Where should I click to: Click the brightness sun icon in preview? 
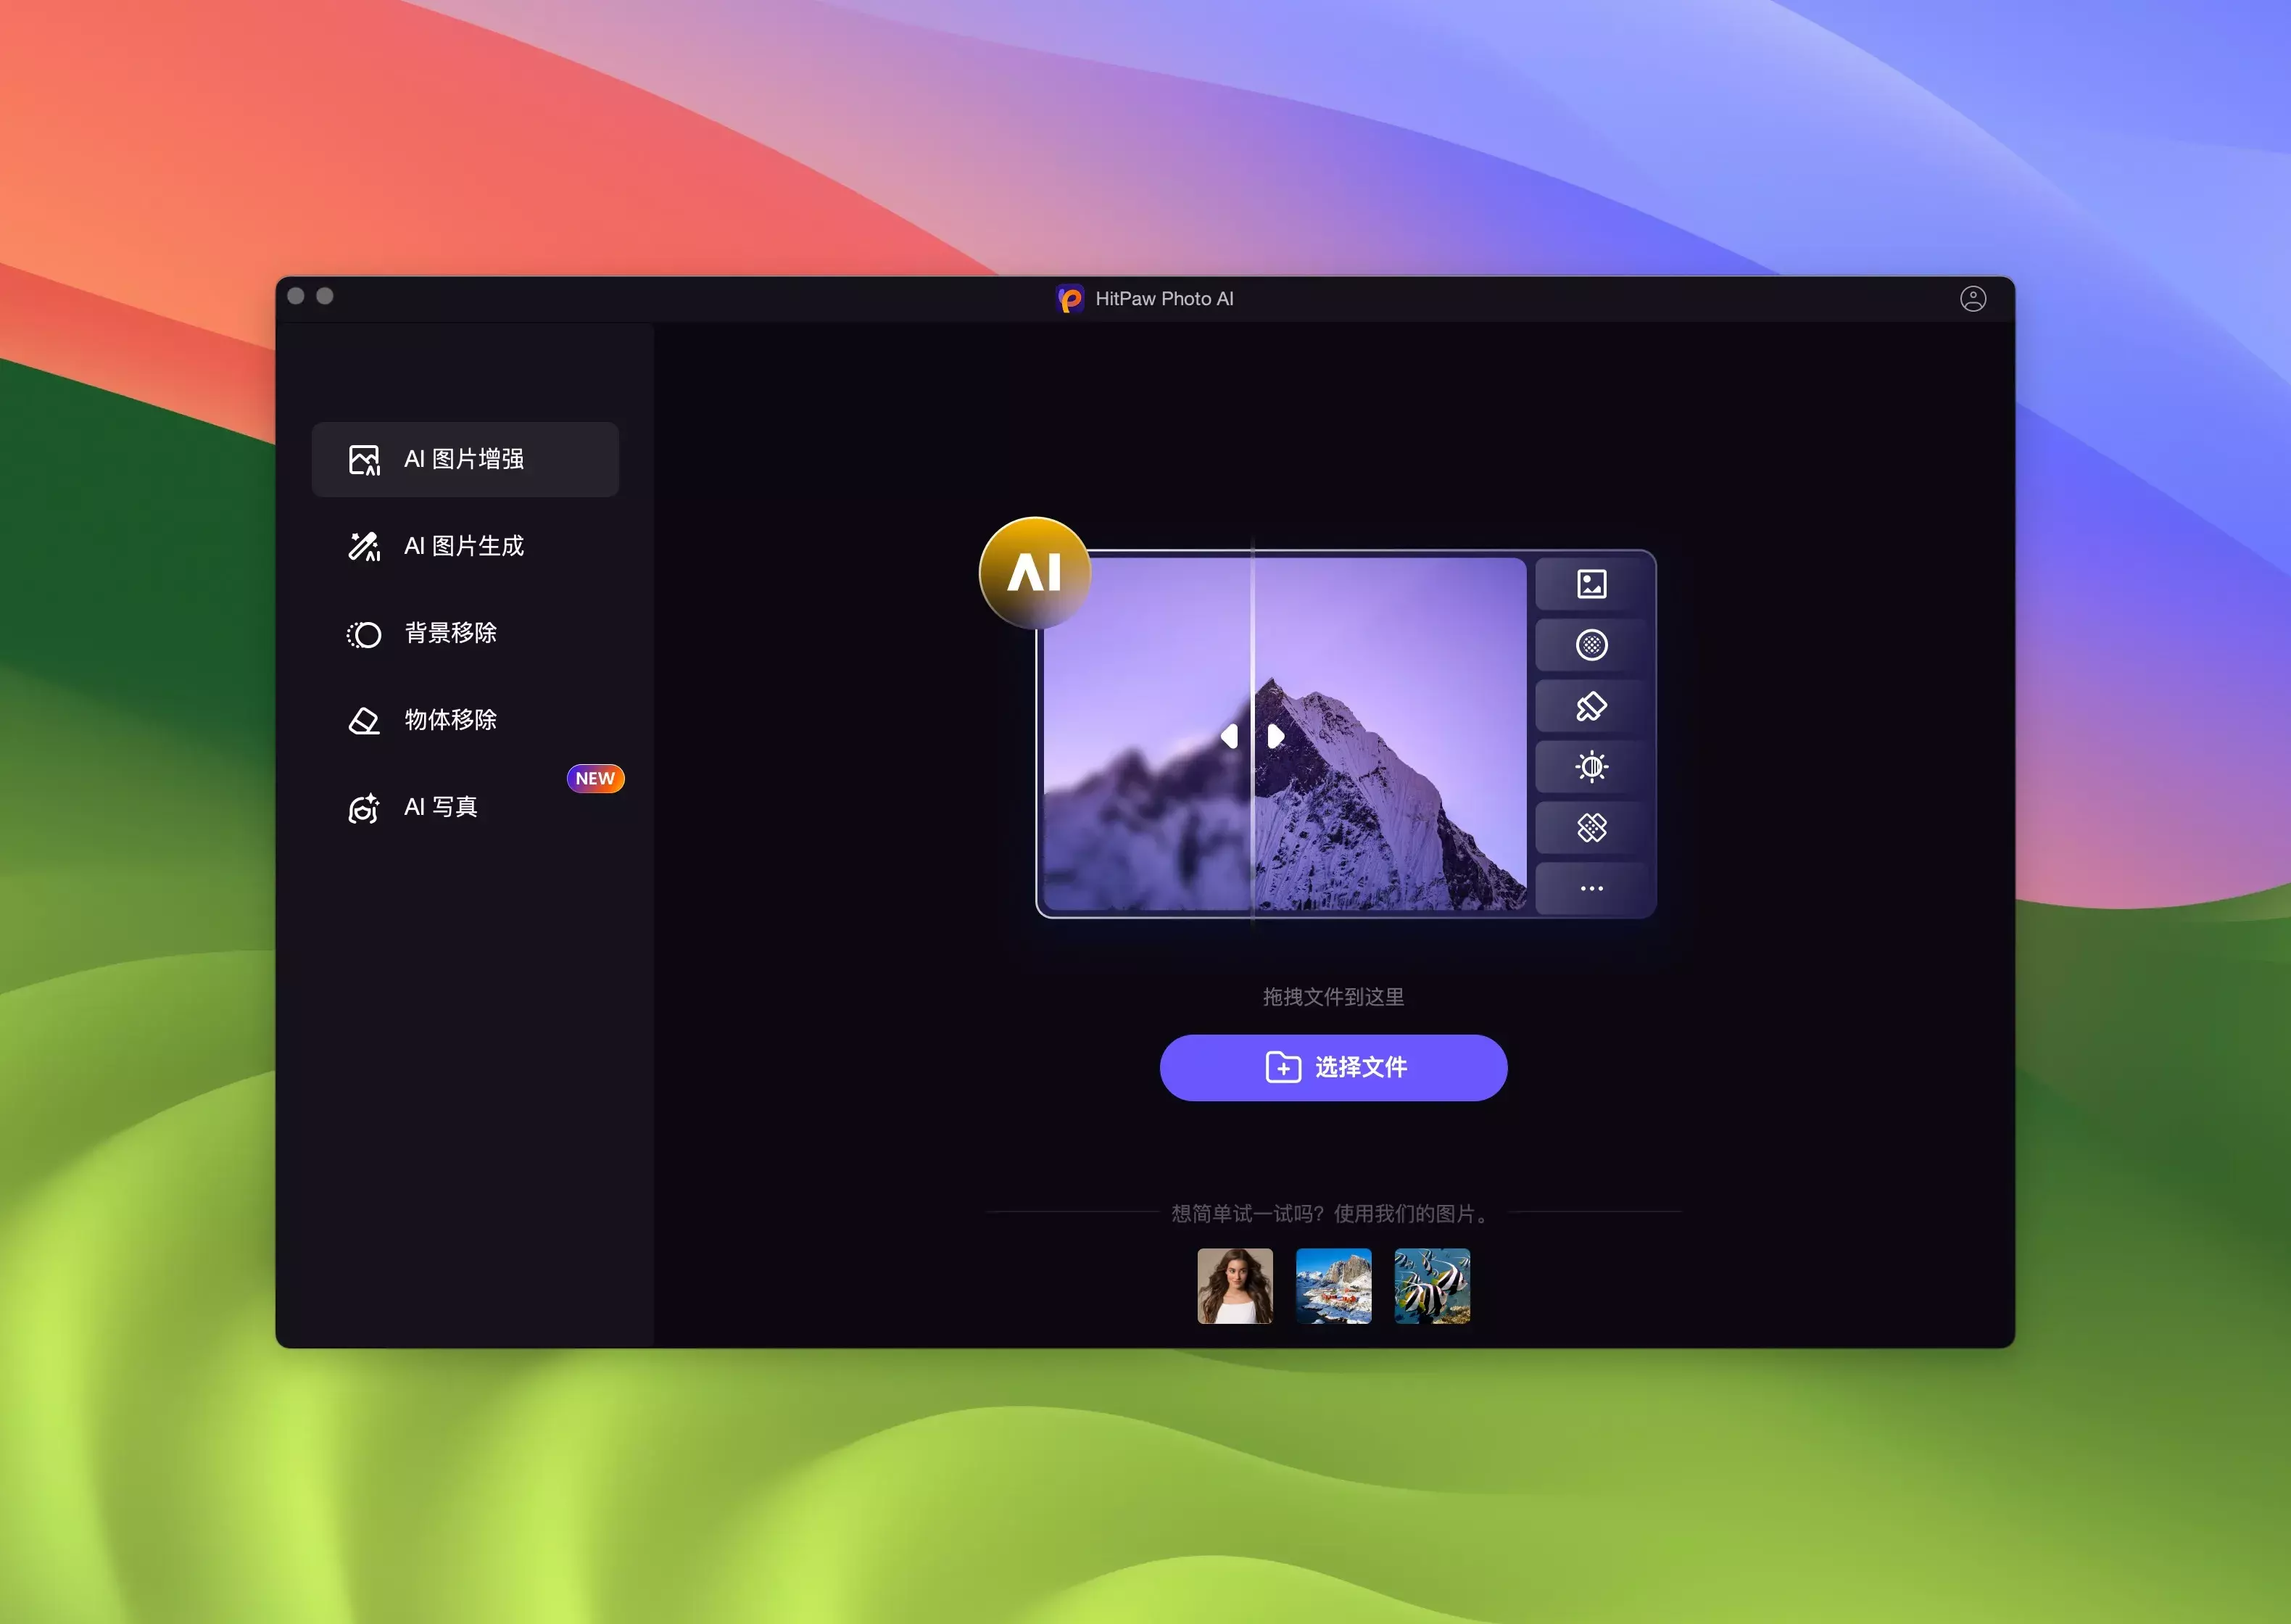[1591, 767]
